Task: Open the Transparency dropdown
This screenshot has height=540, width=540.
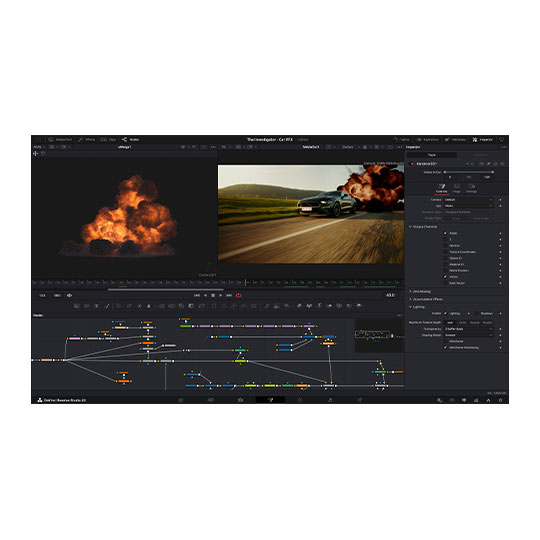Action: click(x=468, y=329)
